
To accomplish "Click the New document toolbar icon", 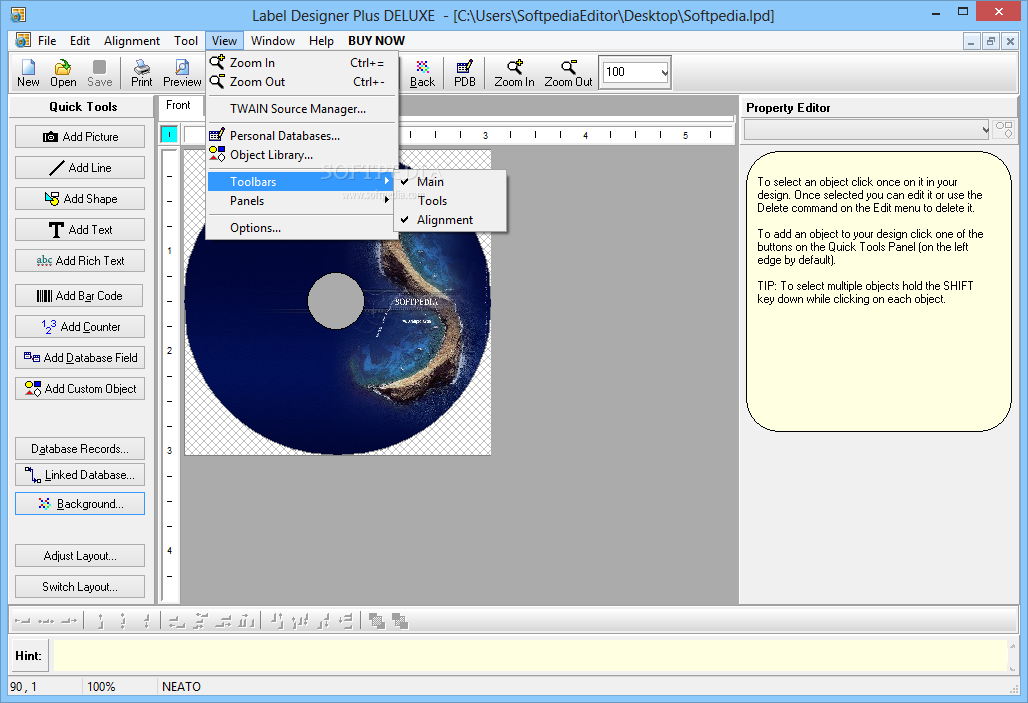I will [28, 73].
